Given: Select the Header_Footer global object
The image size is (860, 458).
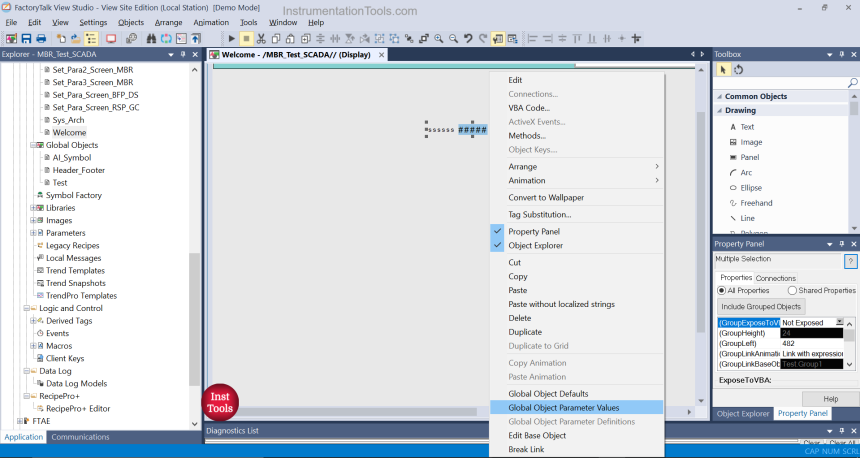Looking at the screenshot, I should [78, 170].
